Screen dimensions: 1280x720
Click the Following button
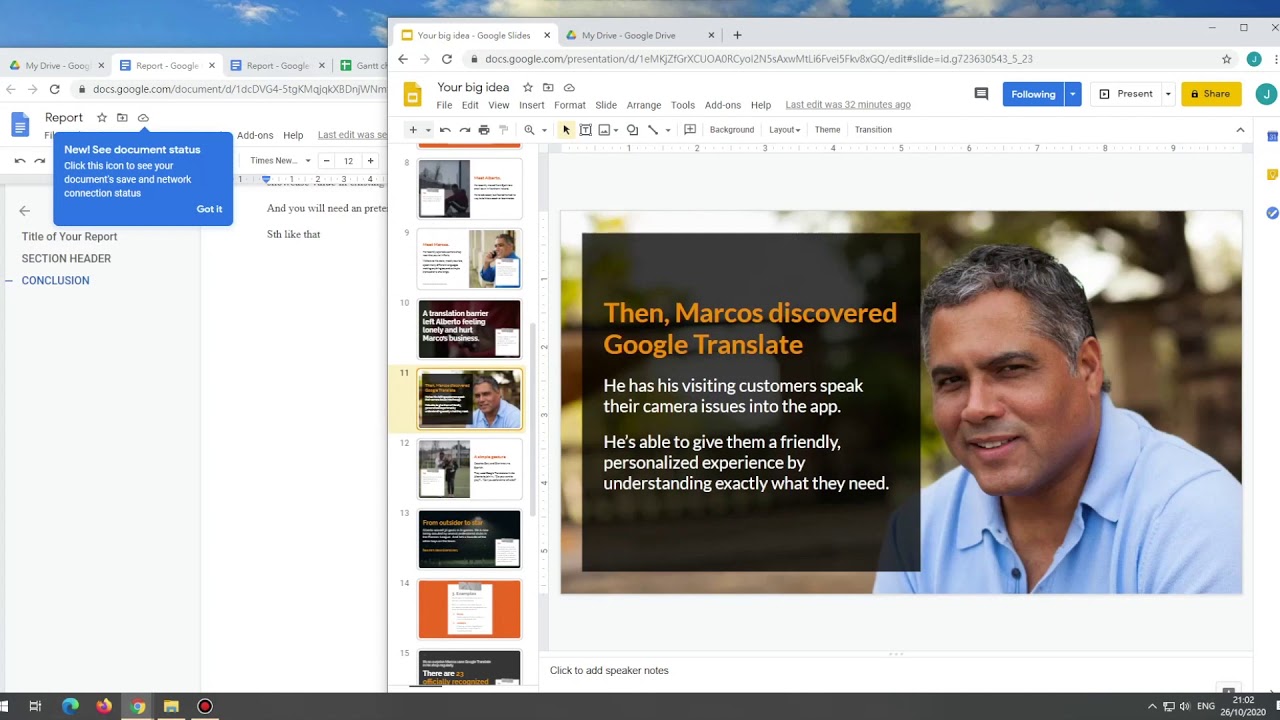[1033, 94]
